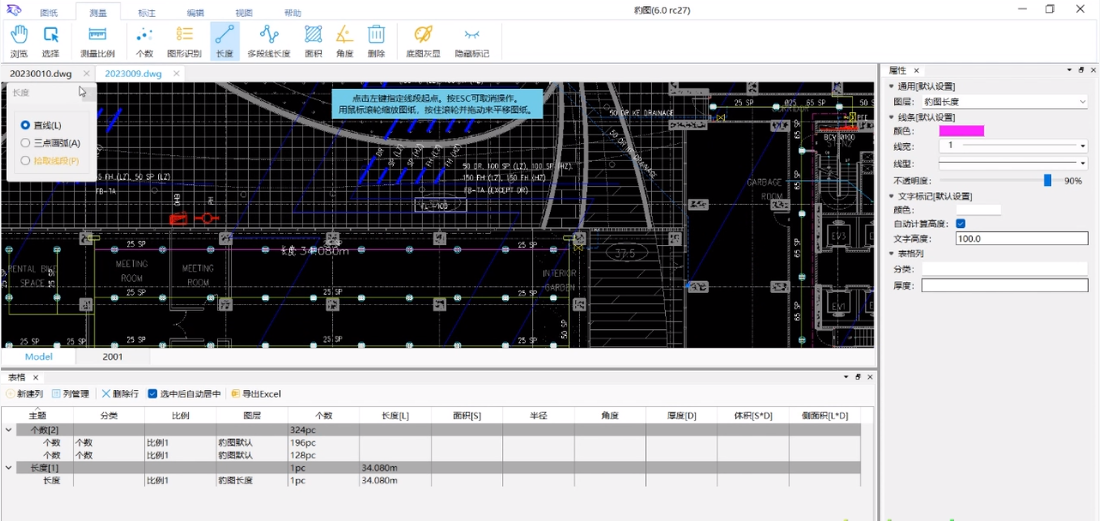Click the 测量比例 ruler icon
This screenshot has width=1100, height=521.
coord(97,41)
